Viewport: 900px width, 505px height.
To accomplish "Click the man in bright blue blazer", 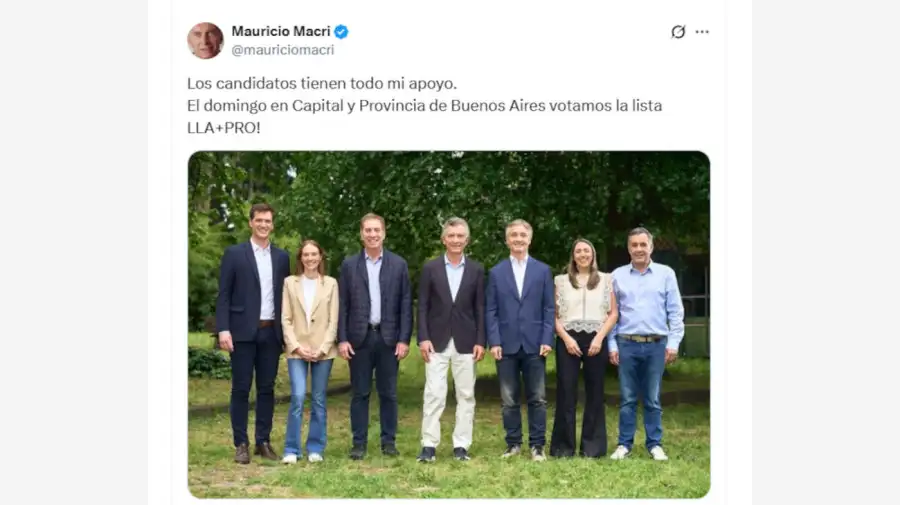I will click(x=520, y=339).
